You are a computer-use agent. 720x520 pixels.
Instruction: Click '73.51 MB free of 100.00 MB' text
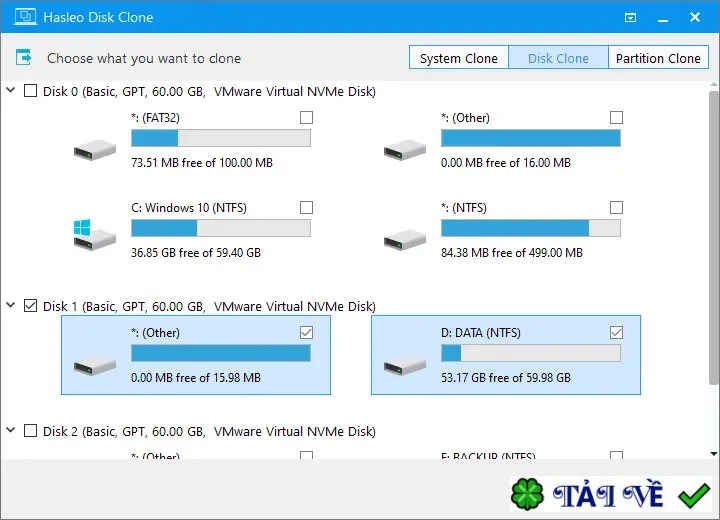coord(202,163)
